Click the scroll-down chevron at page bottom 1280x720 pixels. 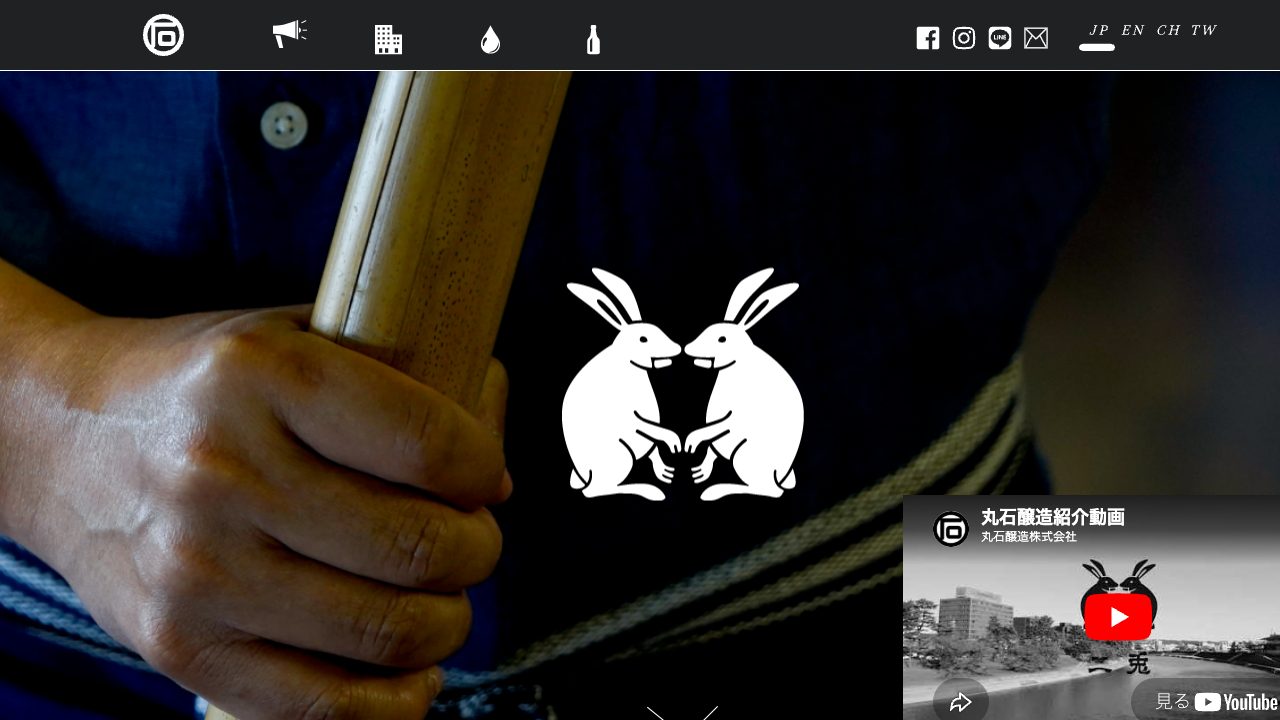click(682, 713)
